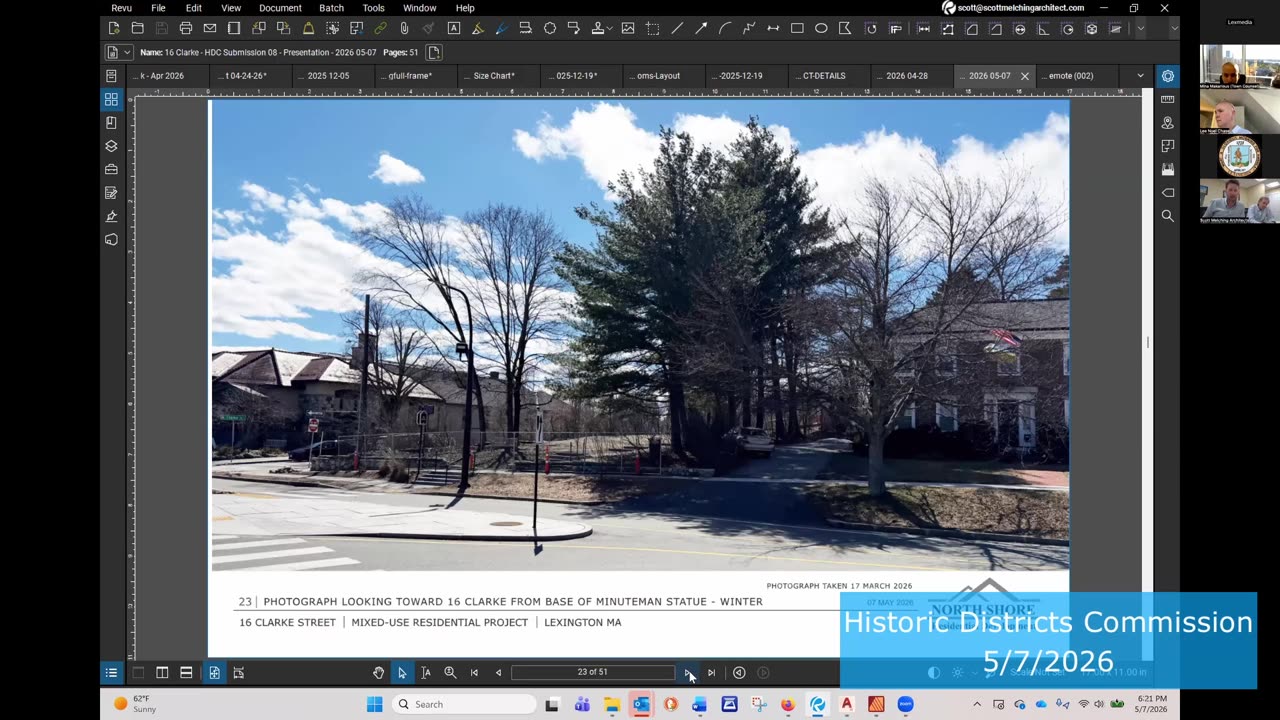
Task: Open the File menu
Action: click(x=158, y=8)
